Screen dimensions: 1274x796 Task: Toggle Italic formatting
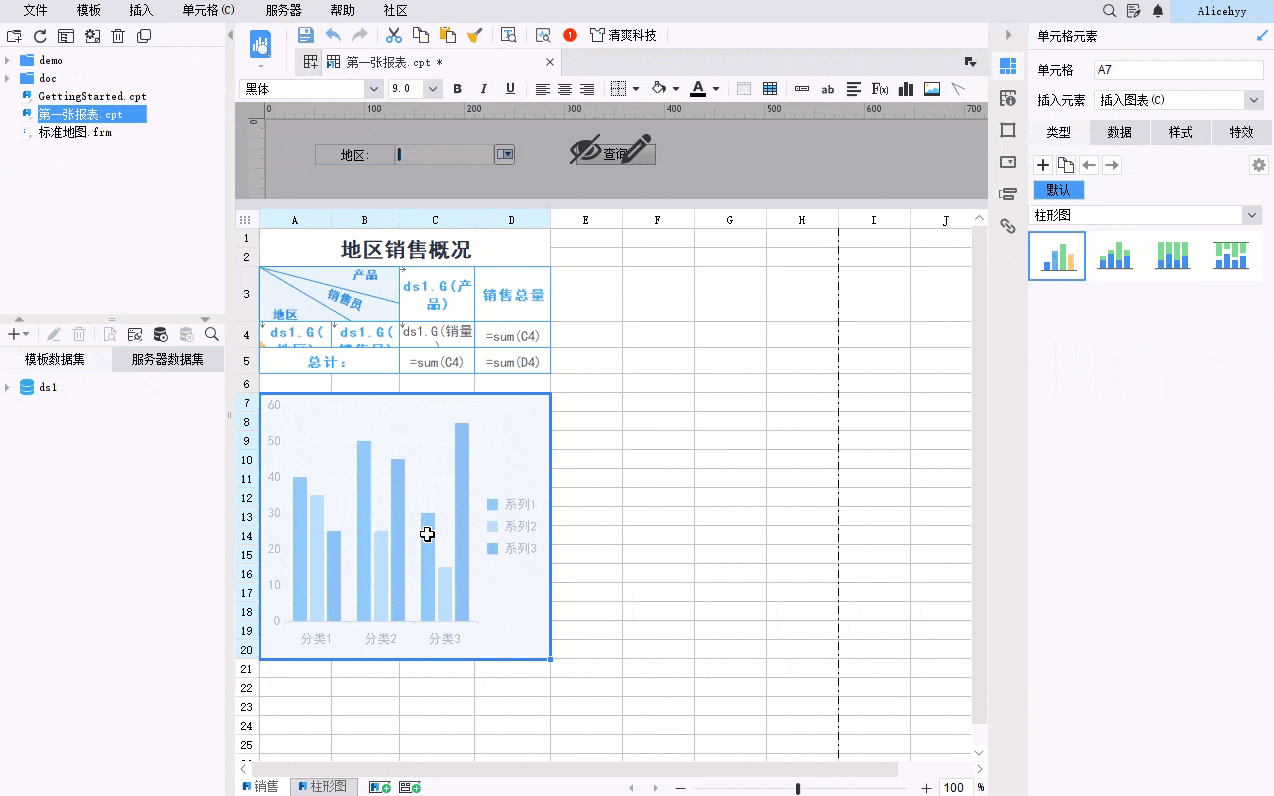pyautogui.click(x=484, y=89)
